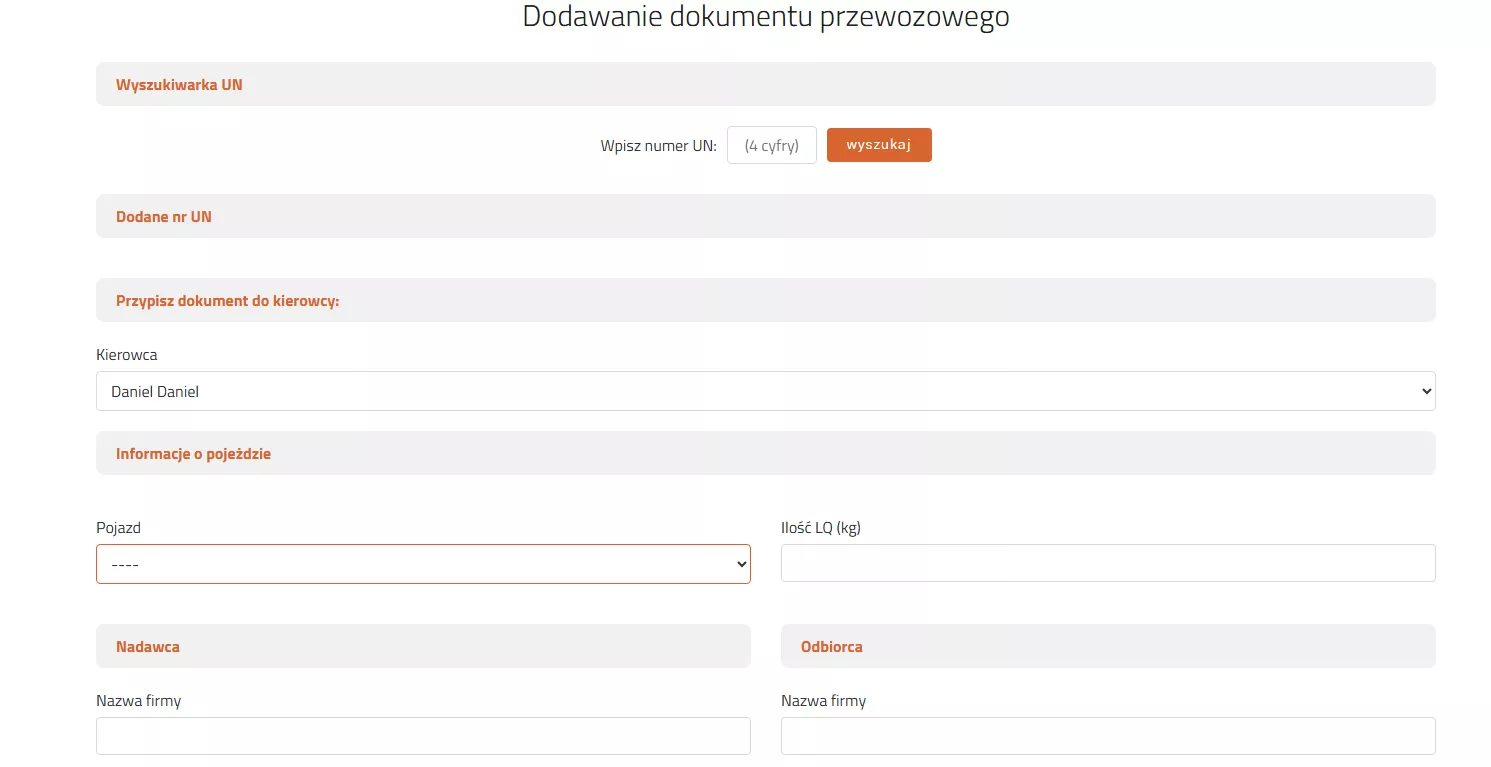Click the Dodane nr UN section header
This screenshot has width=1491, height=767.
(x=164, y=216)
